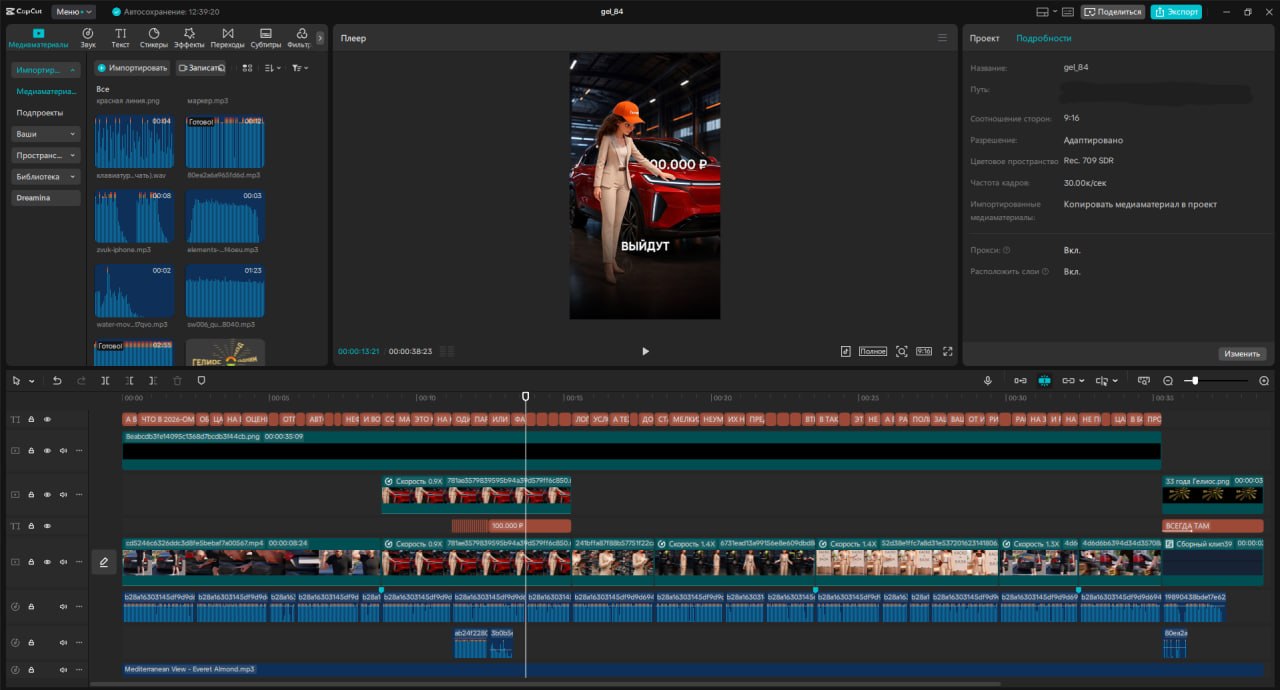Open the Переходы tab
Image resolution: width=1280 pixels, height=690 pixels.
228,38
